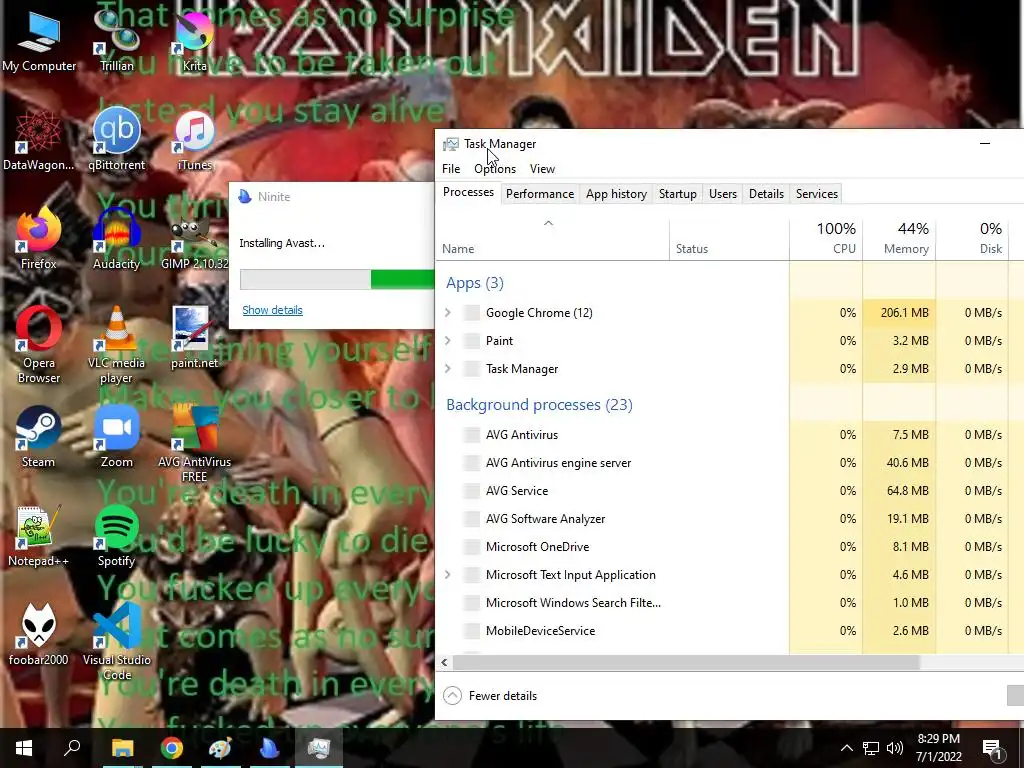This screenshot has height=768, width=1024.
Task: Select the AVG Service process
Action: (x=729, y=491)
